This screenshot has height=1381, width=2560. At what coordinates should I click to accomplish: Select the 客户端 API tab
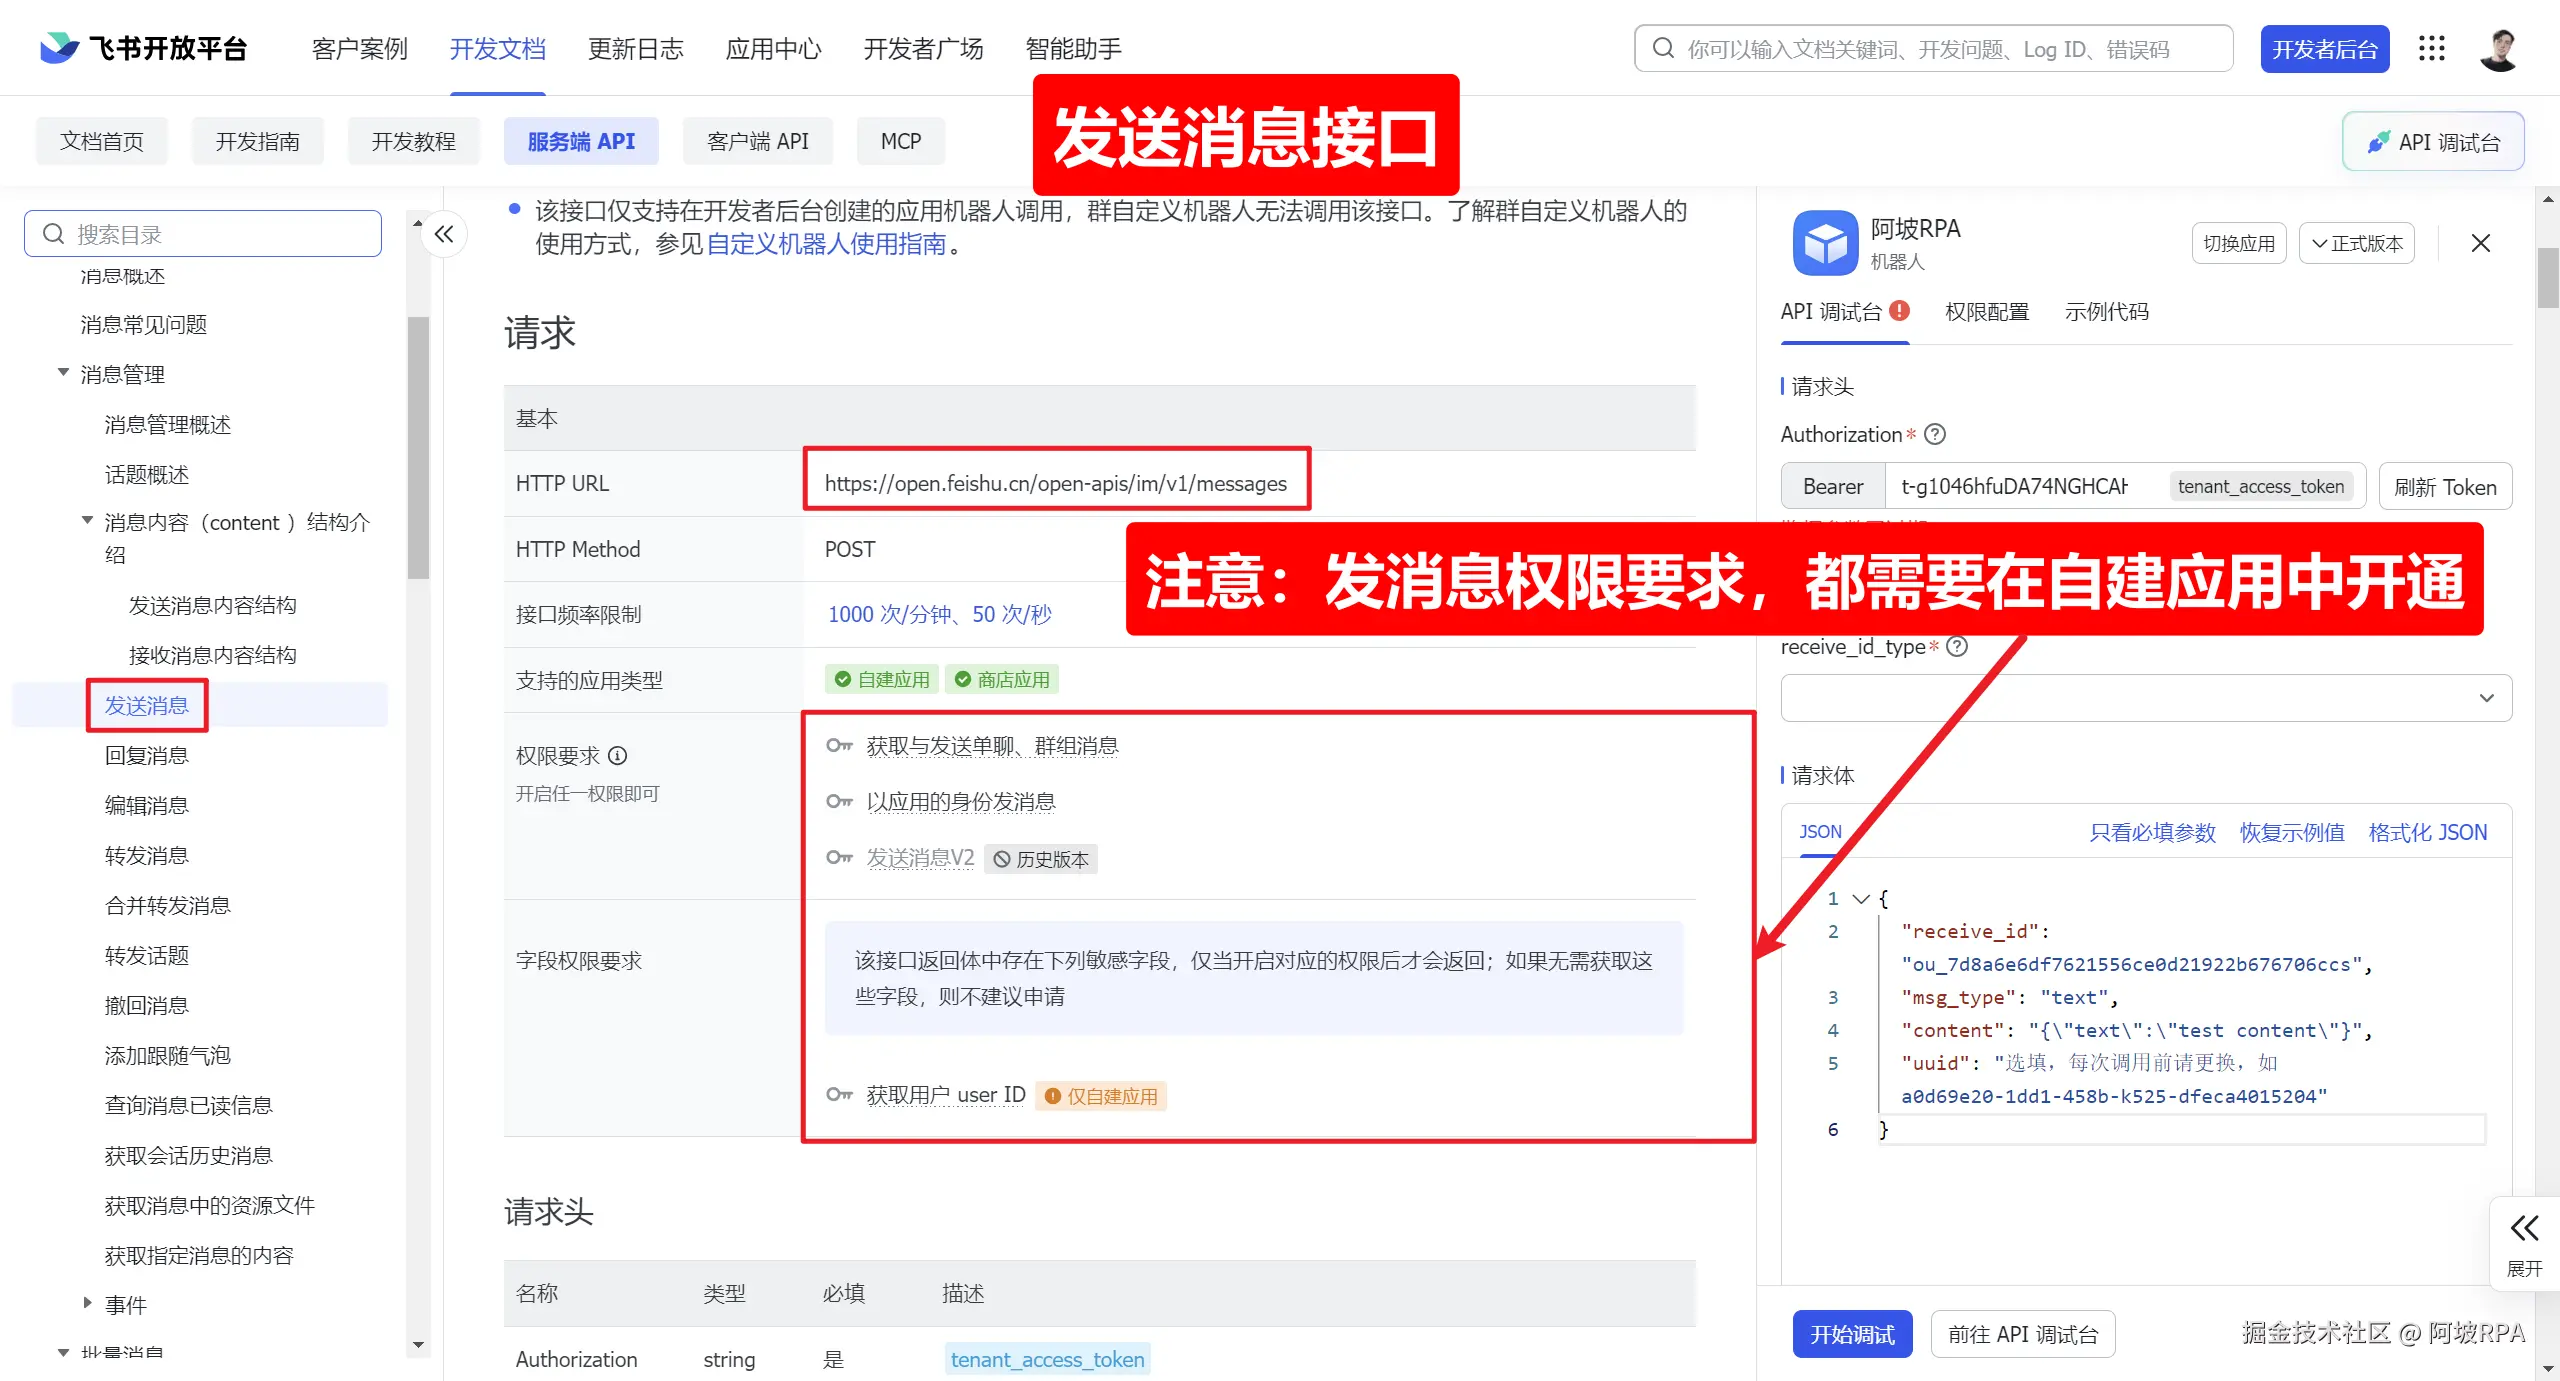pyautogui.click(x=758, y=141)
